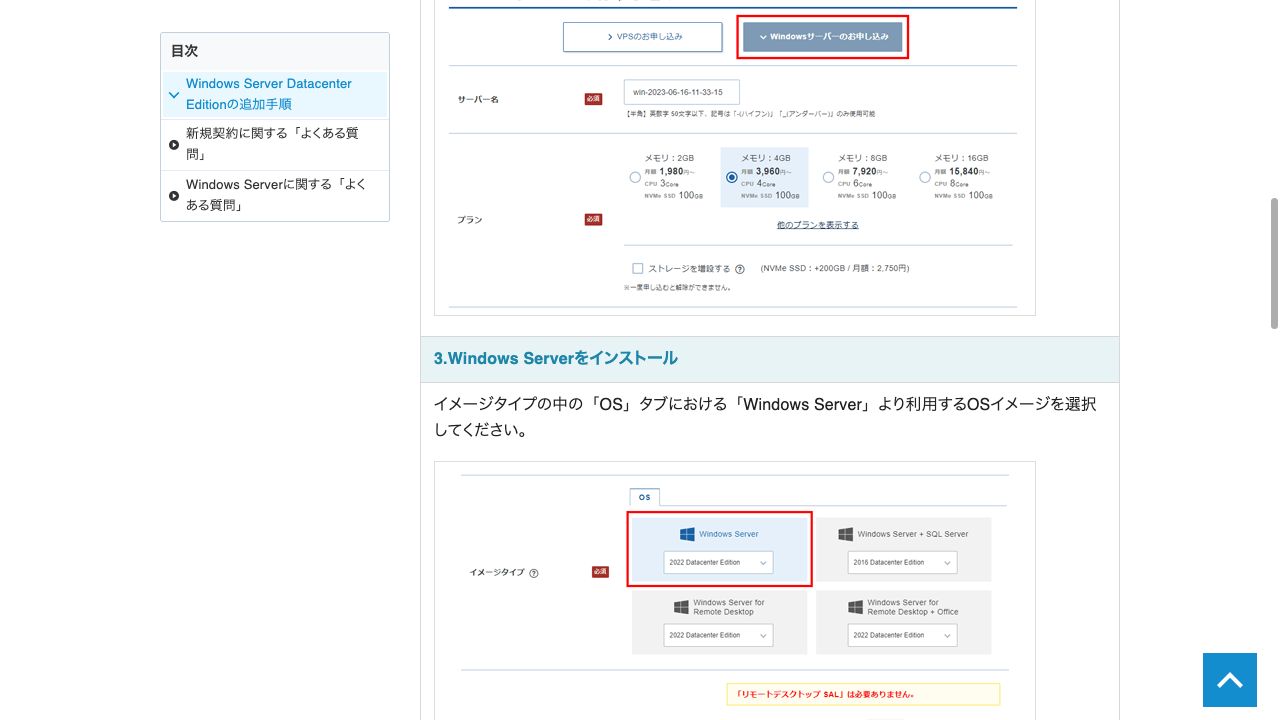Jump to 新規契約に関する「よくある質問」 section

[x=275, y=144]
